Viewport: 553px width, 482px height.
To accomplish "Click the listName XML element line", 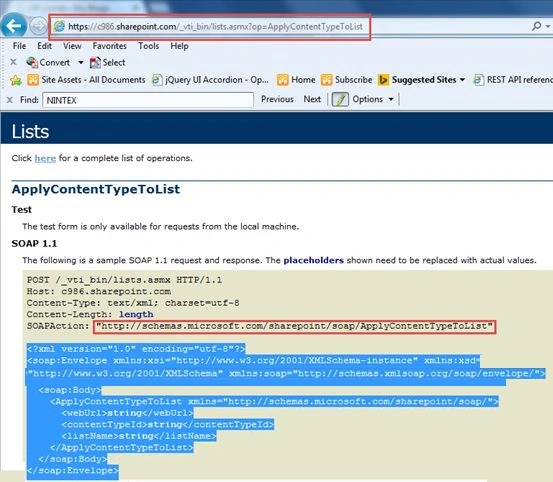I will tap(139, 436).
